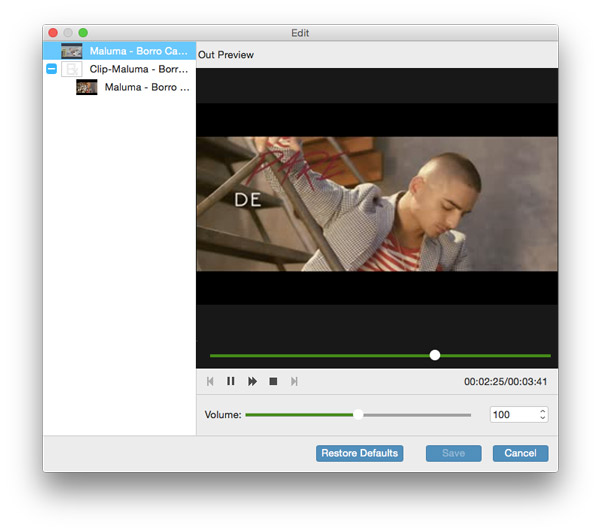
Task: Click the Restore Defaults button
Action: tap(360, 453)
